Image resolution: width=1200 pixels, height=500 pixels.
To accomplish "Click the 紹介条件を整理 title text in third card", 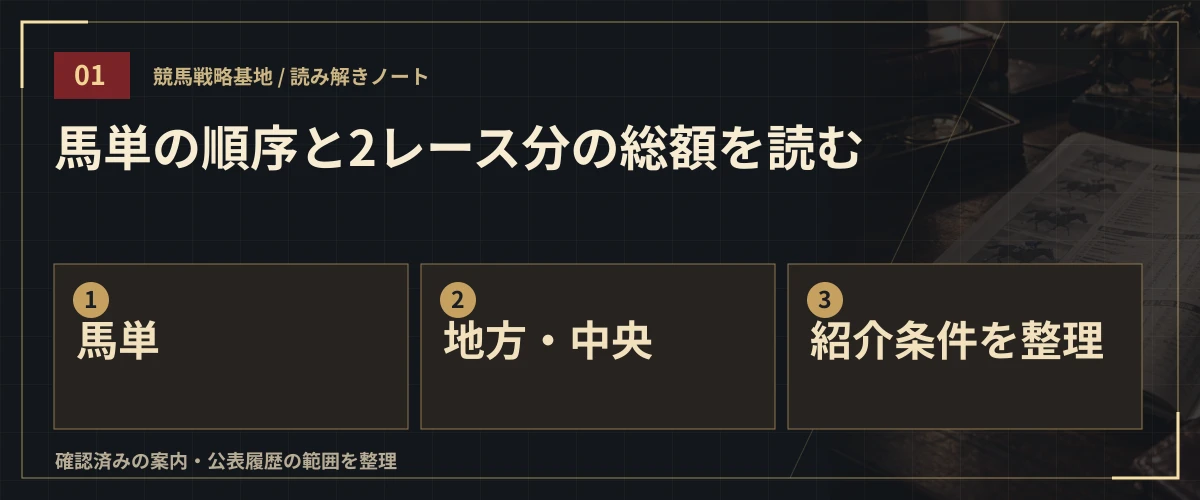I will point(957,342).
